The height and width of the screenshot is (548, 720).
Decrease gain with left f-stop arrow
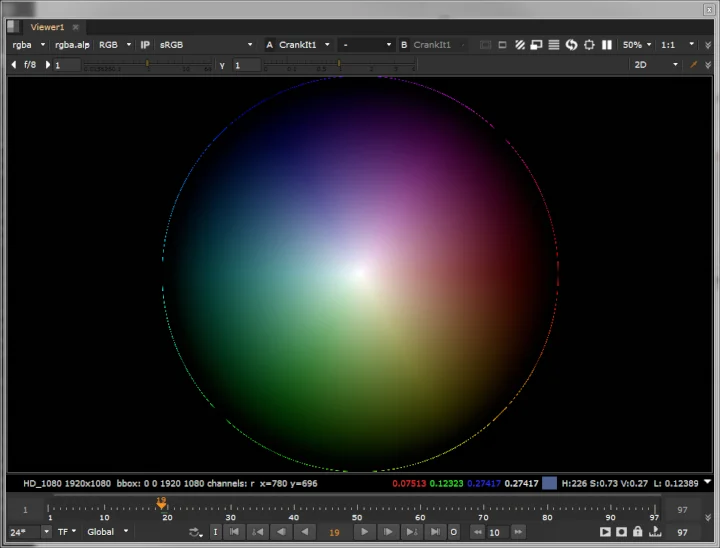pos(13,65)
